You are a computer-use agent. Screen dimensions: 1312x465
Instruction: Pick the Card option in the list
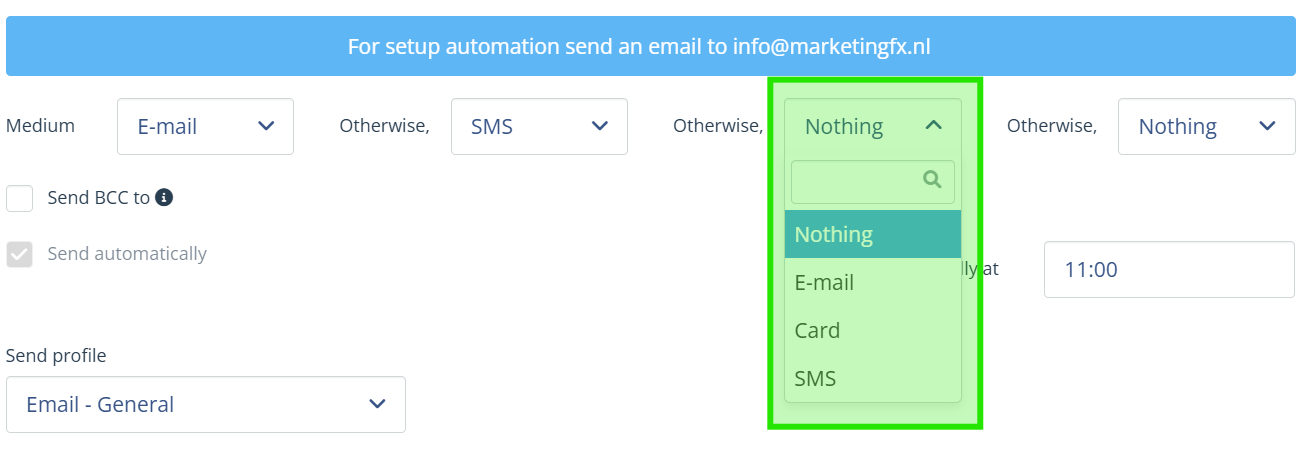point(873,330)
